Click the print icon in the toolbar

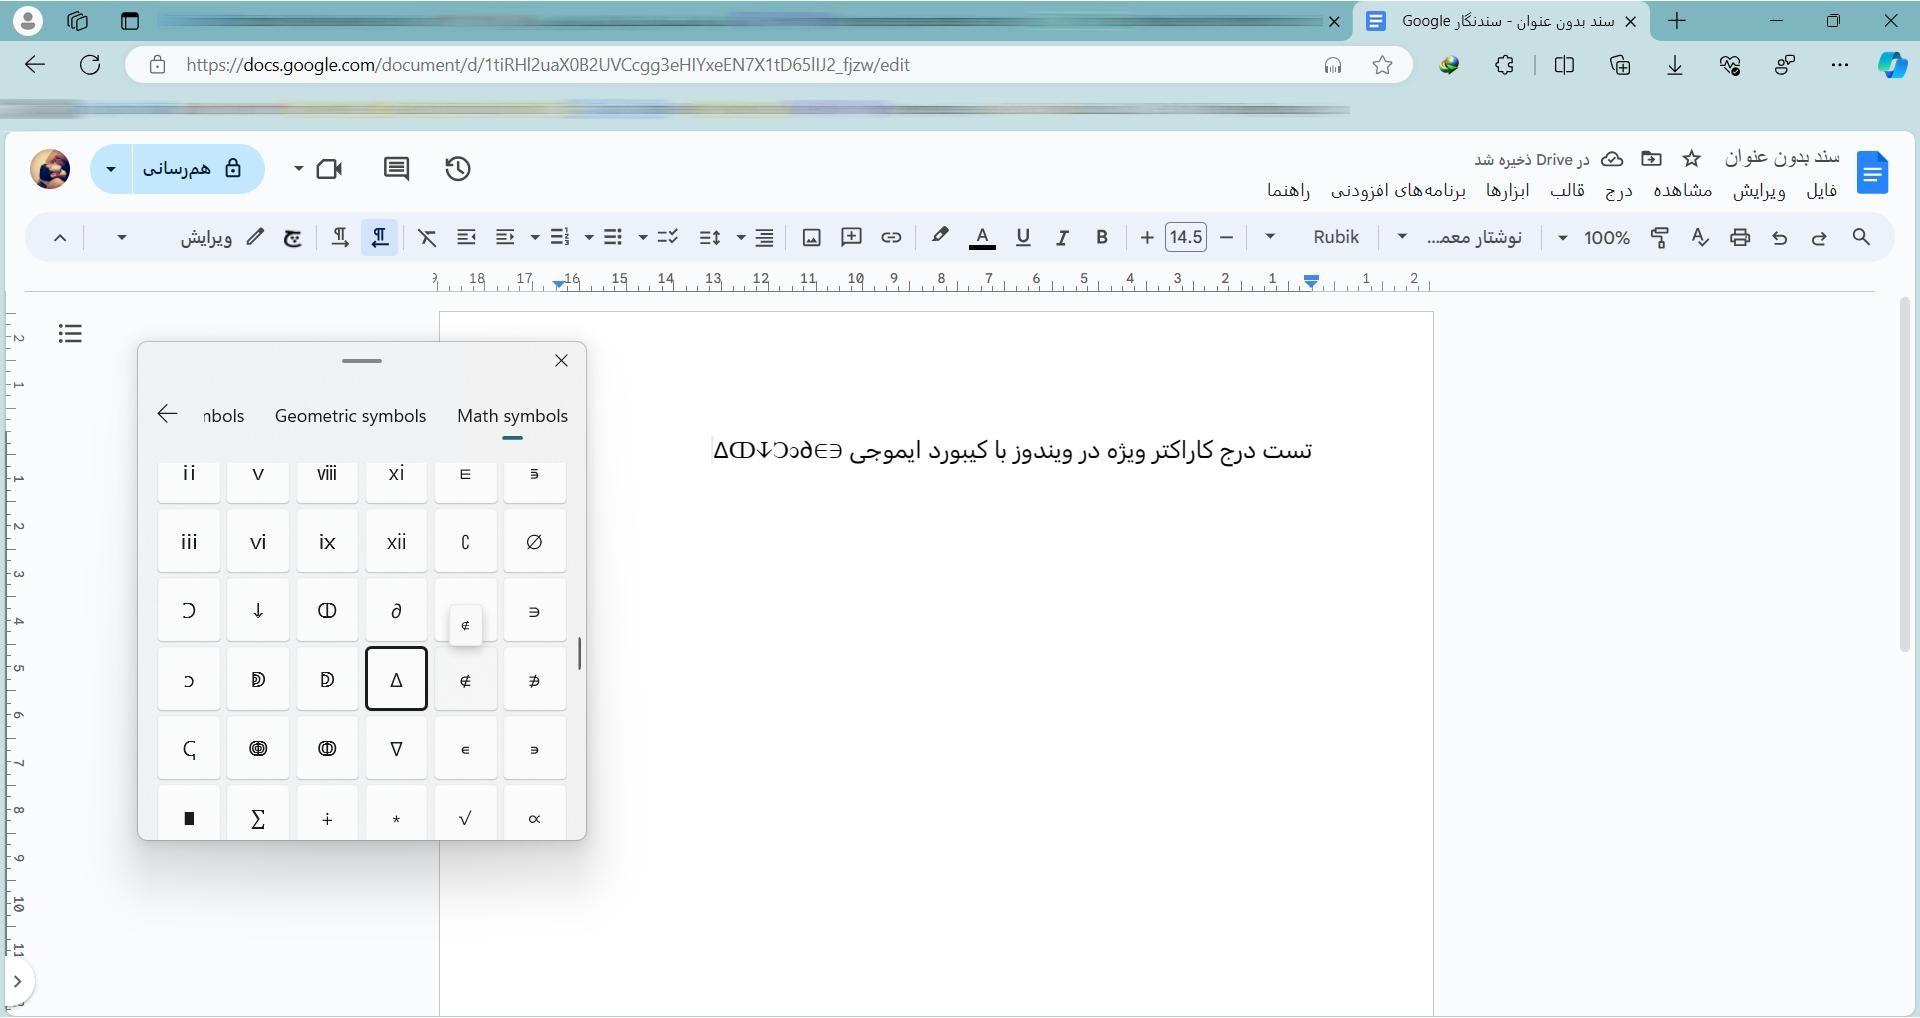[x=1740, y=238]
